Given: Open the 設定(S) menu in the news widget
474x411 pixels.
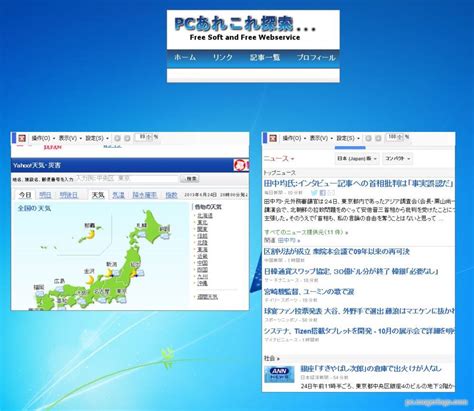Looking at the screenshot, I should coord(348,138).
